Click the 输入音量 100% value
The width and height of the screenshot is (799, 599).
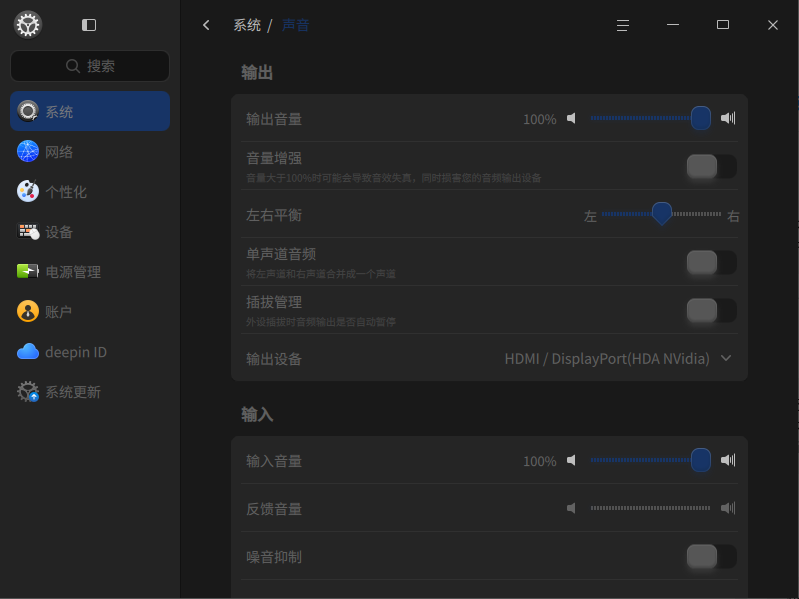[x=540, y=461]
